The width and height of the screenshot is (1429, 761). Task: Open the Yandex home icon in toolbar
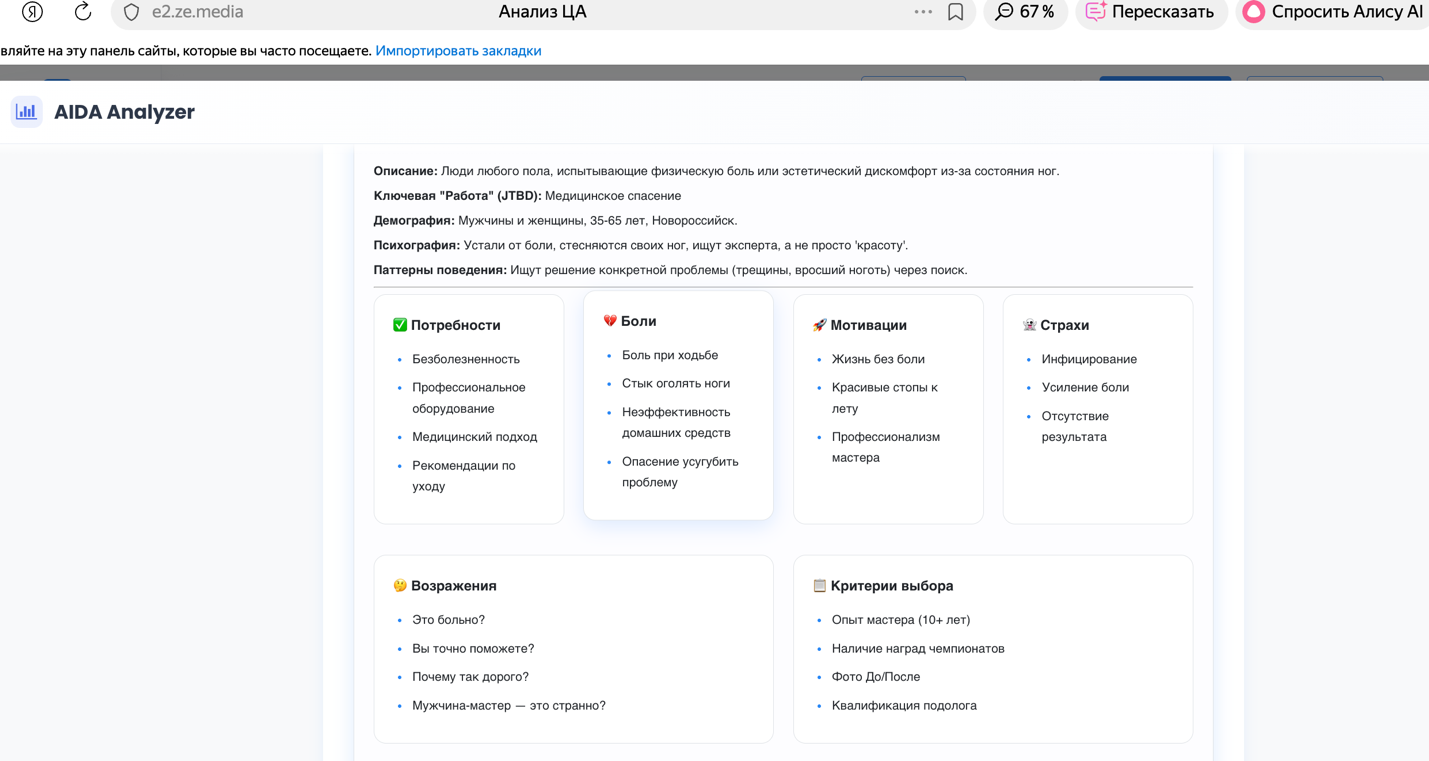[33, 12]
